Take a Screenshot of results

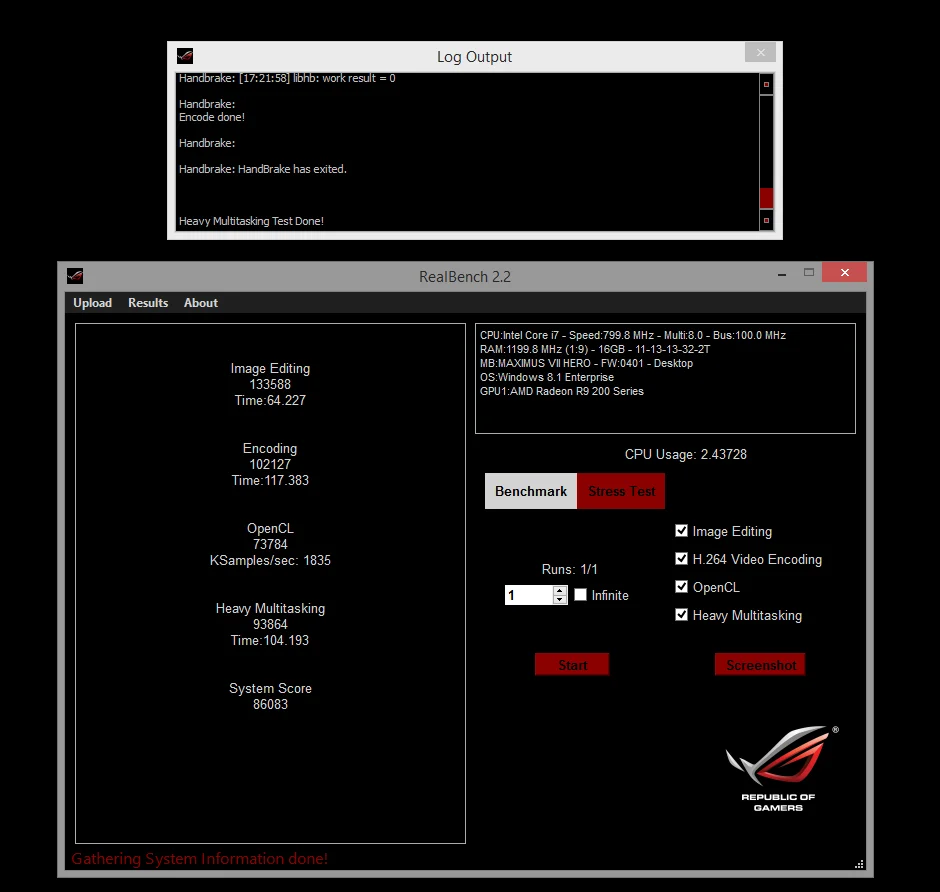(x=760, y=664)
